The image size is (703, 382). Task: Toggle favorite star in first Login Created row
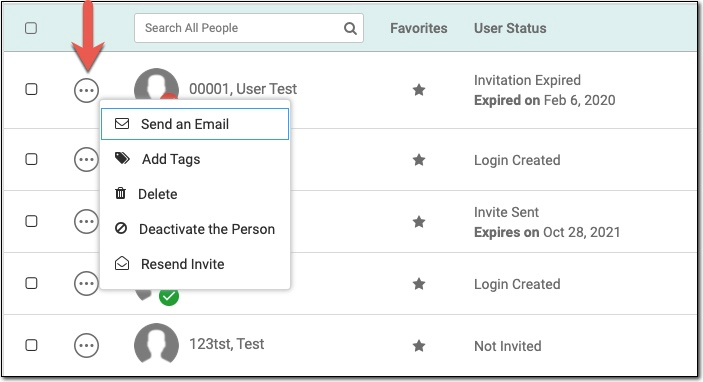(x=419, y=160)
